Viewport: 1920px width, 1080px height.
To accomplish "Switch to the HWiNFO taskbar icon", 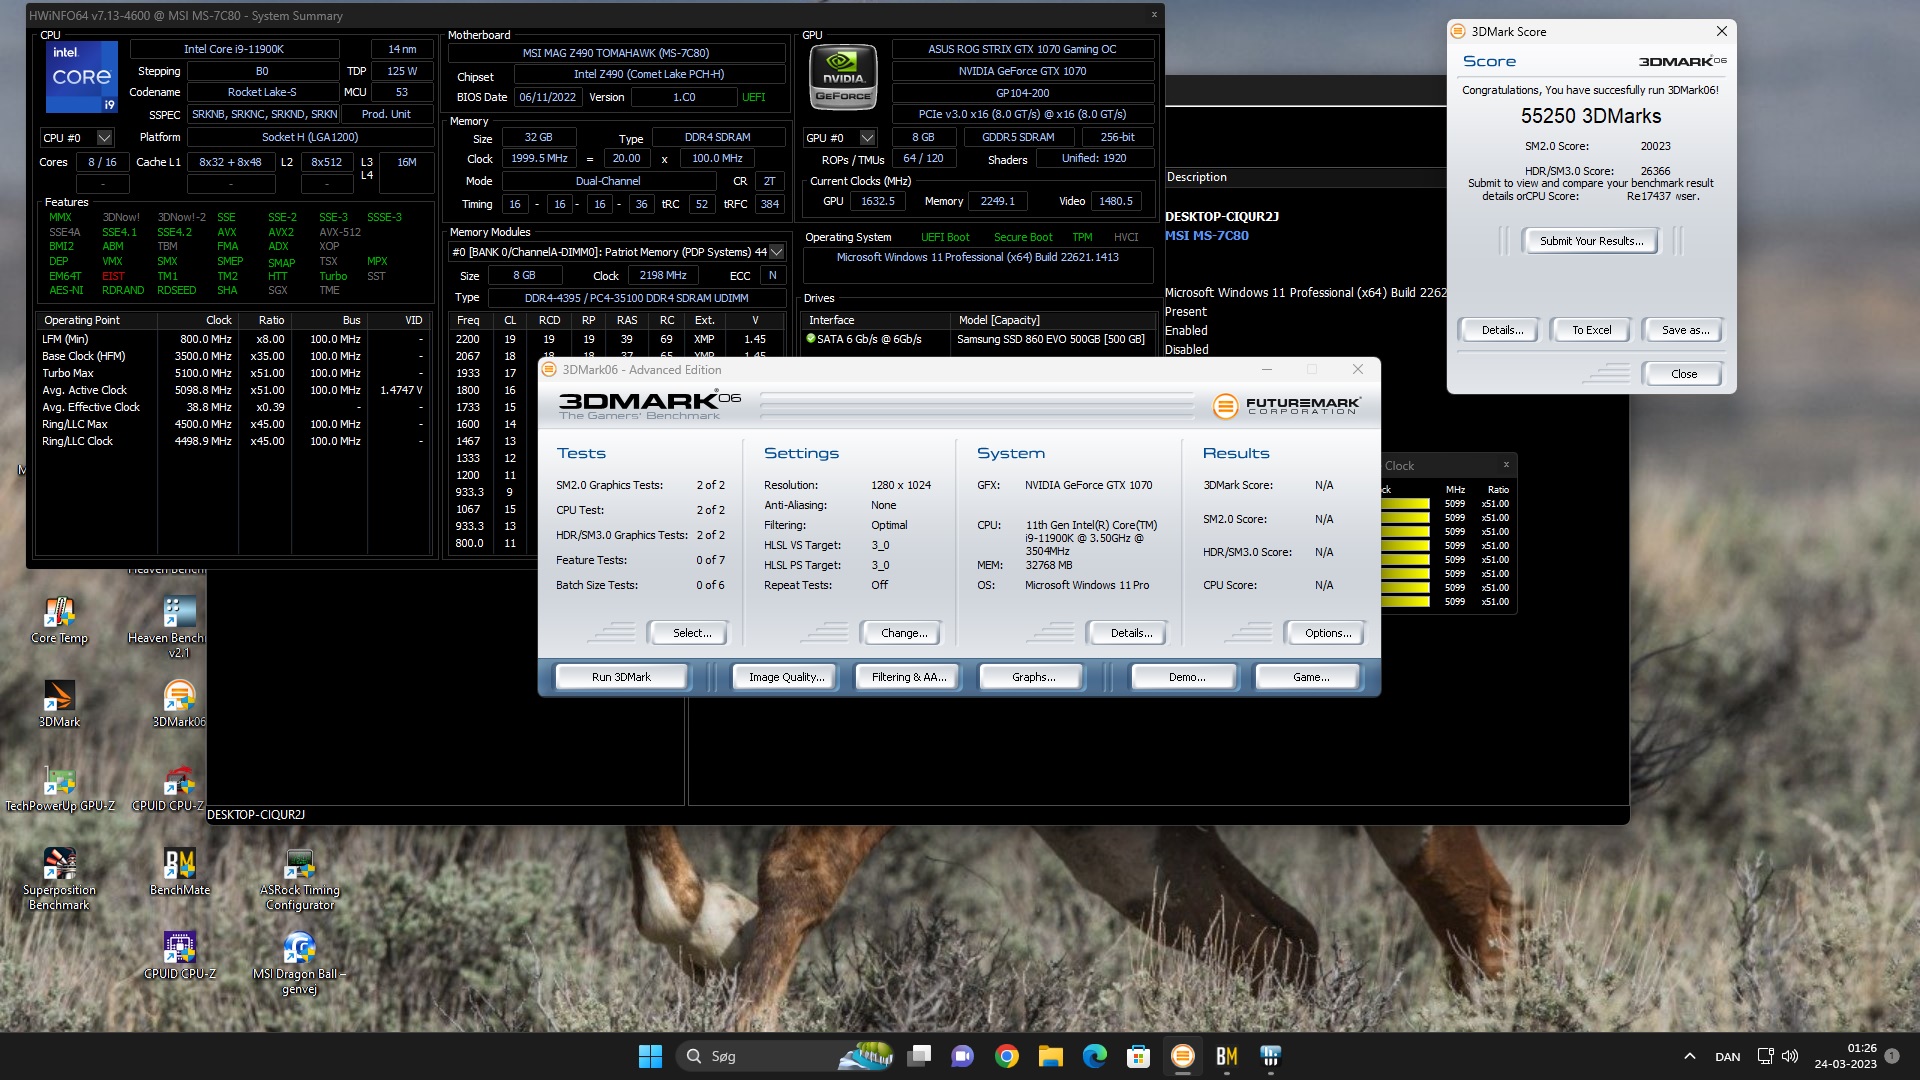I will coord(1271,1056).
